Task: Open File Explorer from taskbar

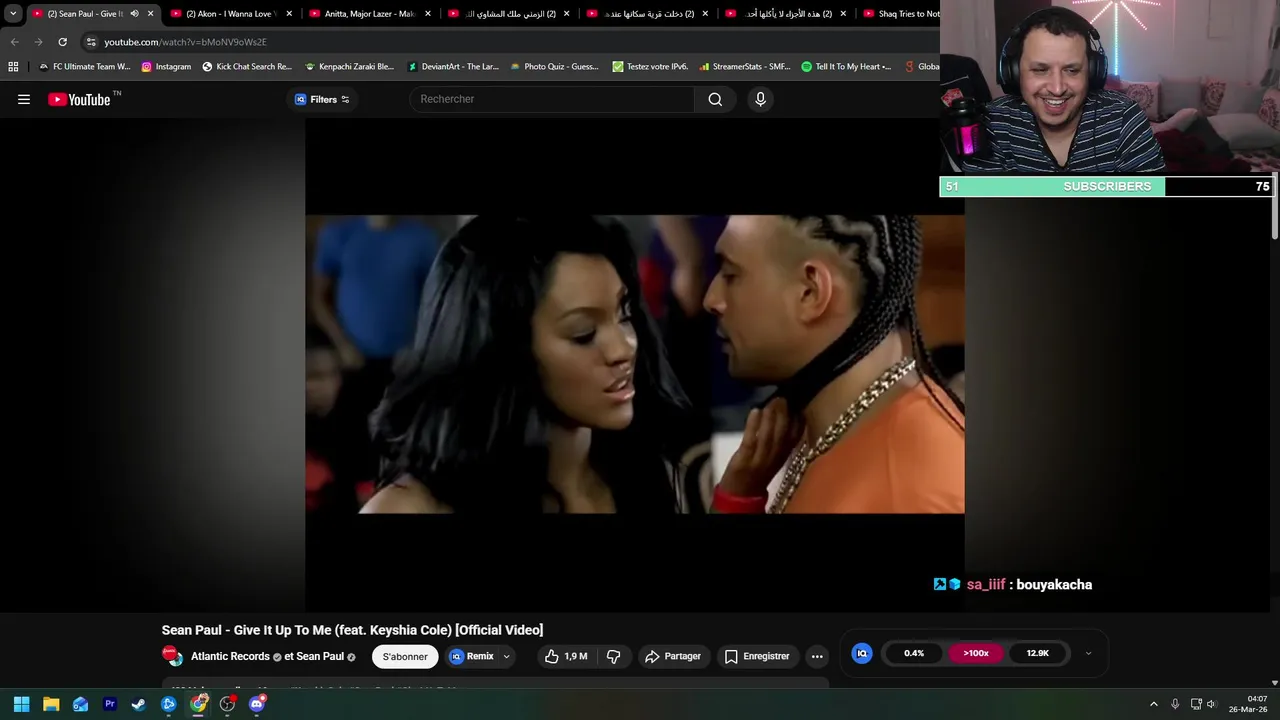Action: pyautogui.click(x=51, y=704)
